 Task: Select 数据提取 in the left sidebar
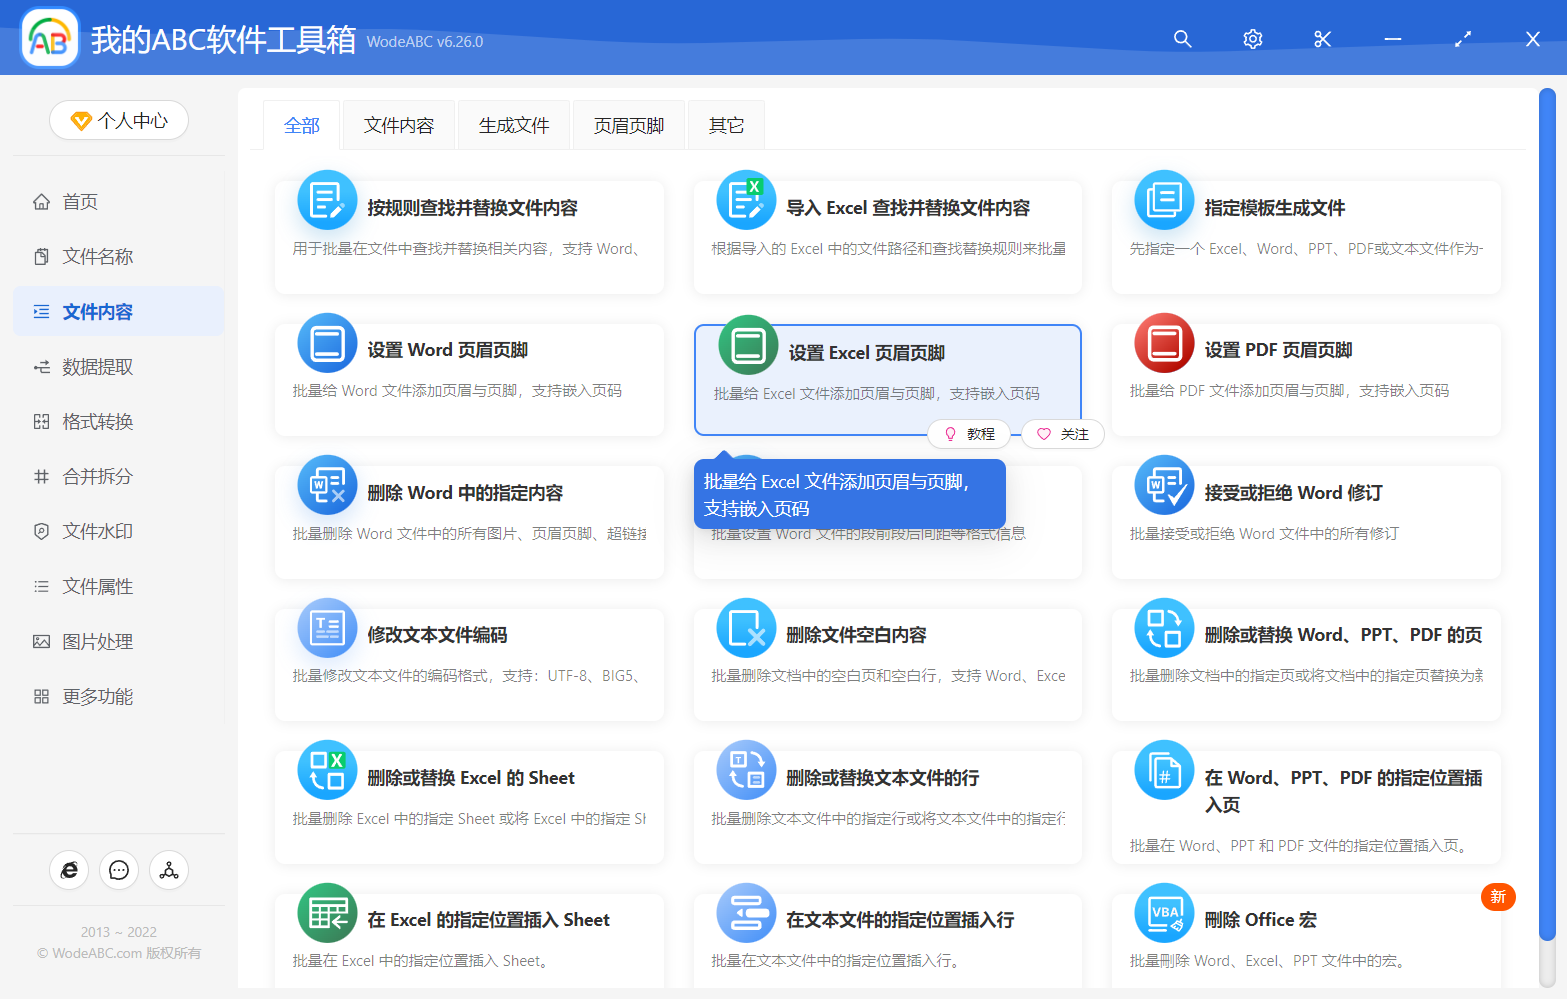click(95, 366)
